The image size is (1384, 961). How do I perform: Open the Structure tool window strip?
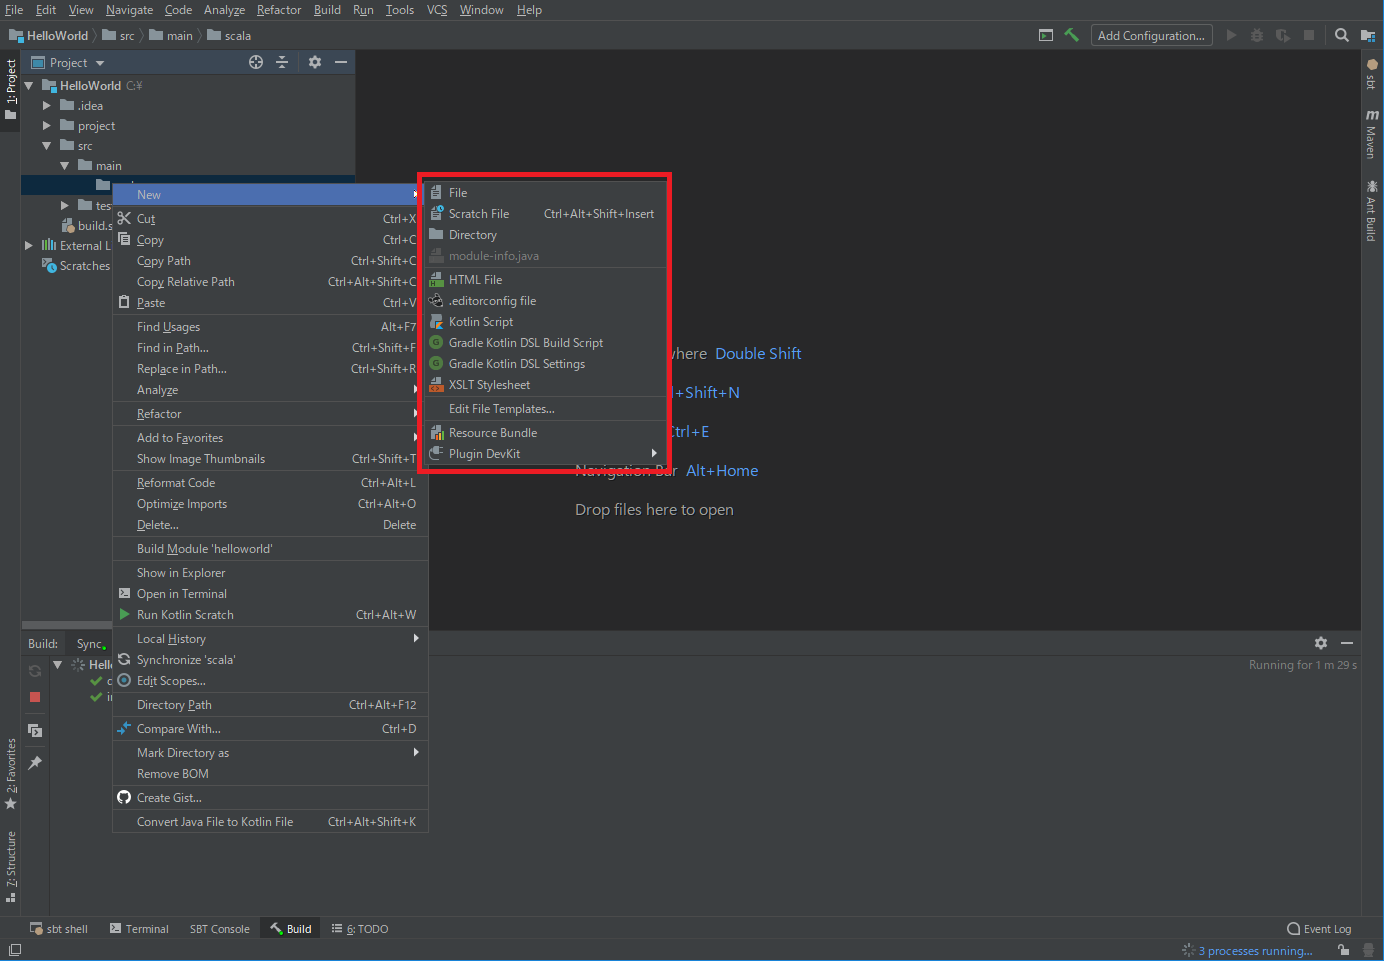(11, 867)
